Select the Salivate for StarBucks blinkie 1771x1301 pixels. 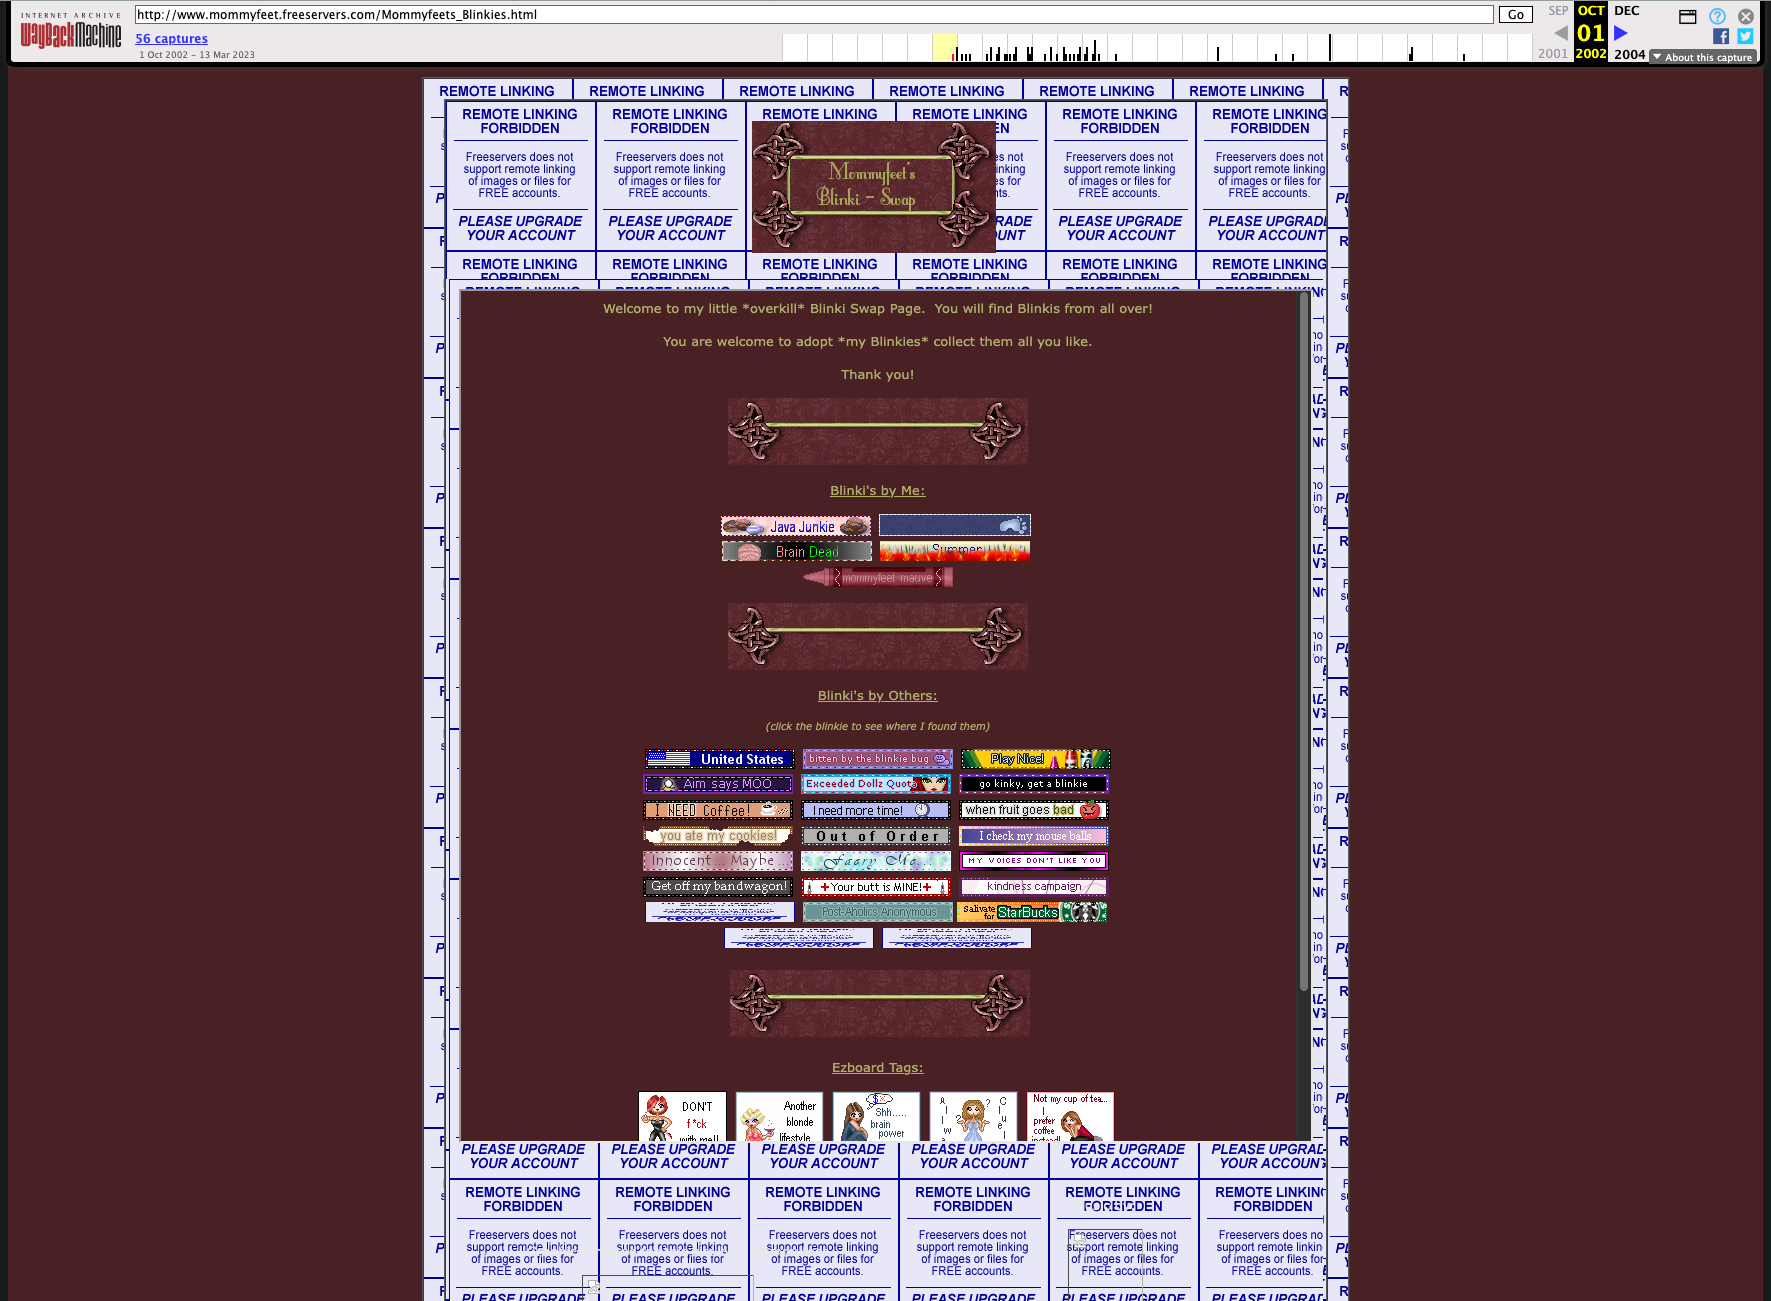tap(1032, 912)
